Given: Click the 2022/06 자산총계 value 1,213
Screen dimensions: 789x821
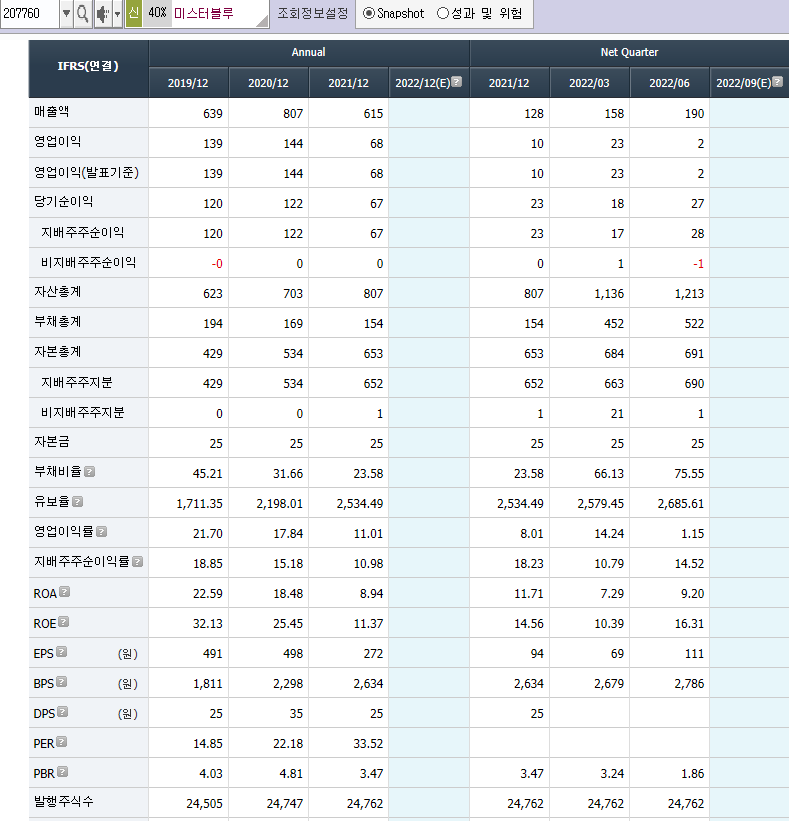Looking at the screenshot, I should pos(689,294).
